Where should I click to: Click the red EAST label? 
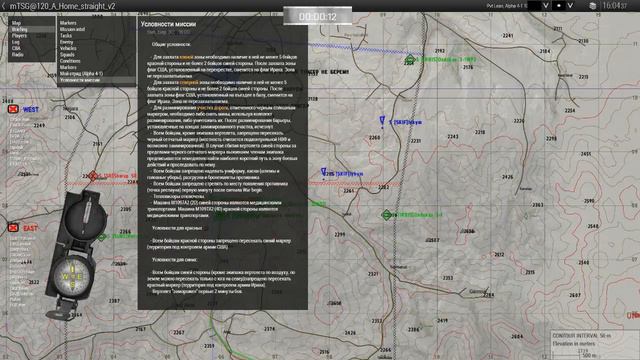pos(30,228)
